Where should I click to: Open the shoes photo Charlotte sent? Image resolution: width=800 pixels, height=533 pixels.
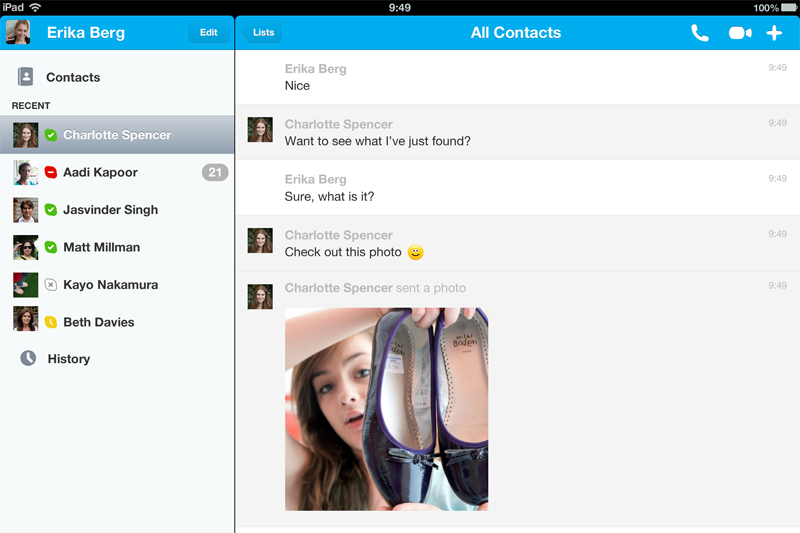pyautogui.click(x=386, y=409)
